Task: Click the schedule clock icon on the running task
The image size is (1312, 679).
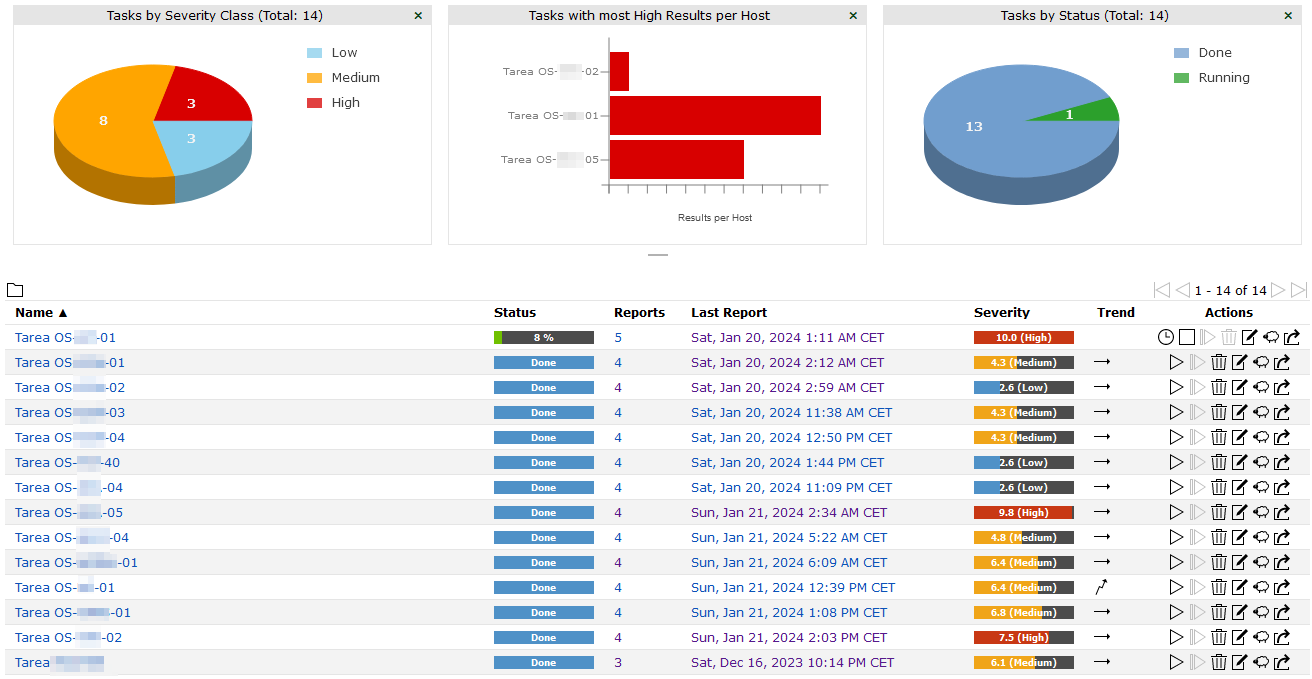Action: coord(1166,338)
